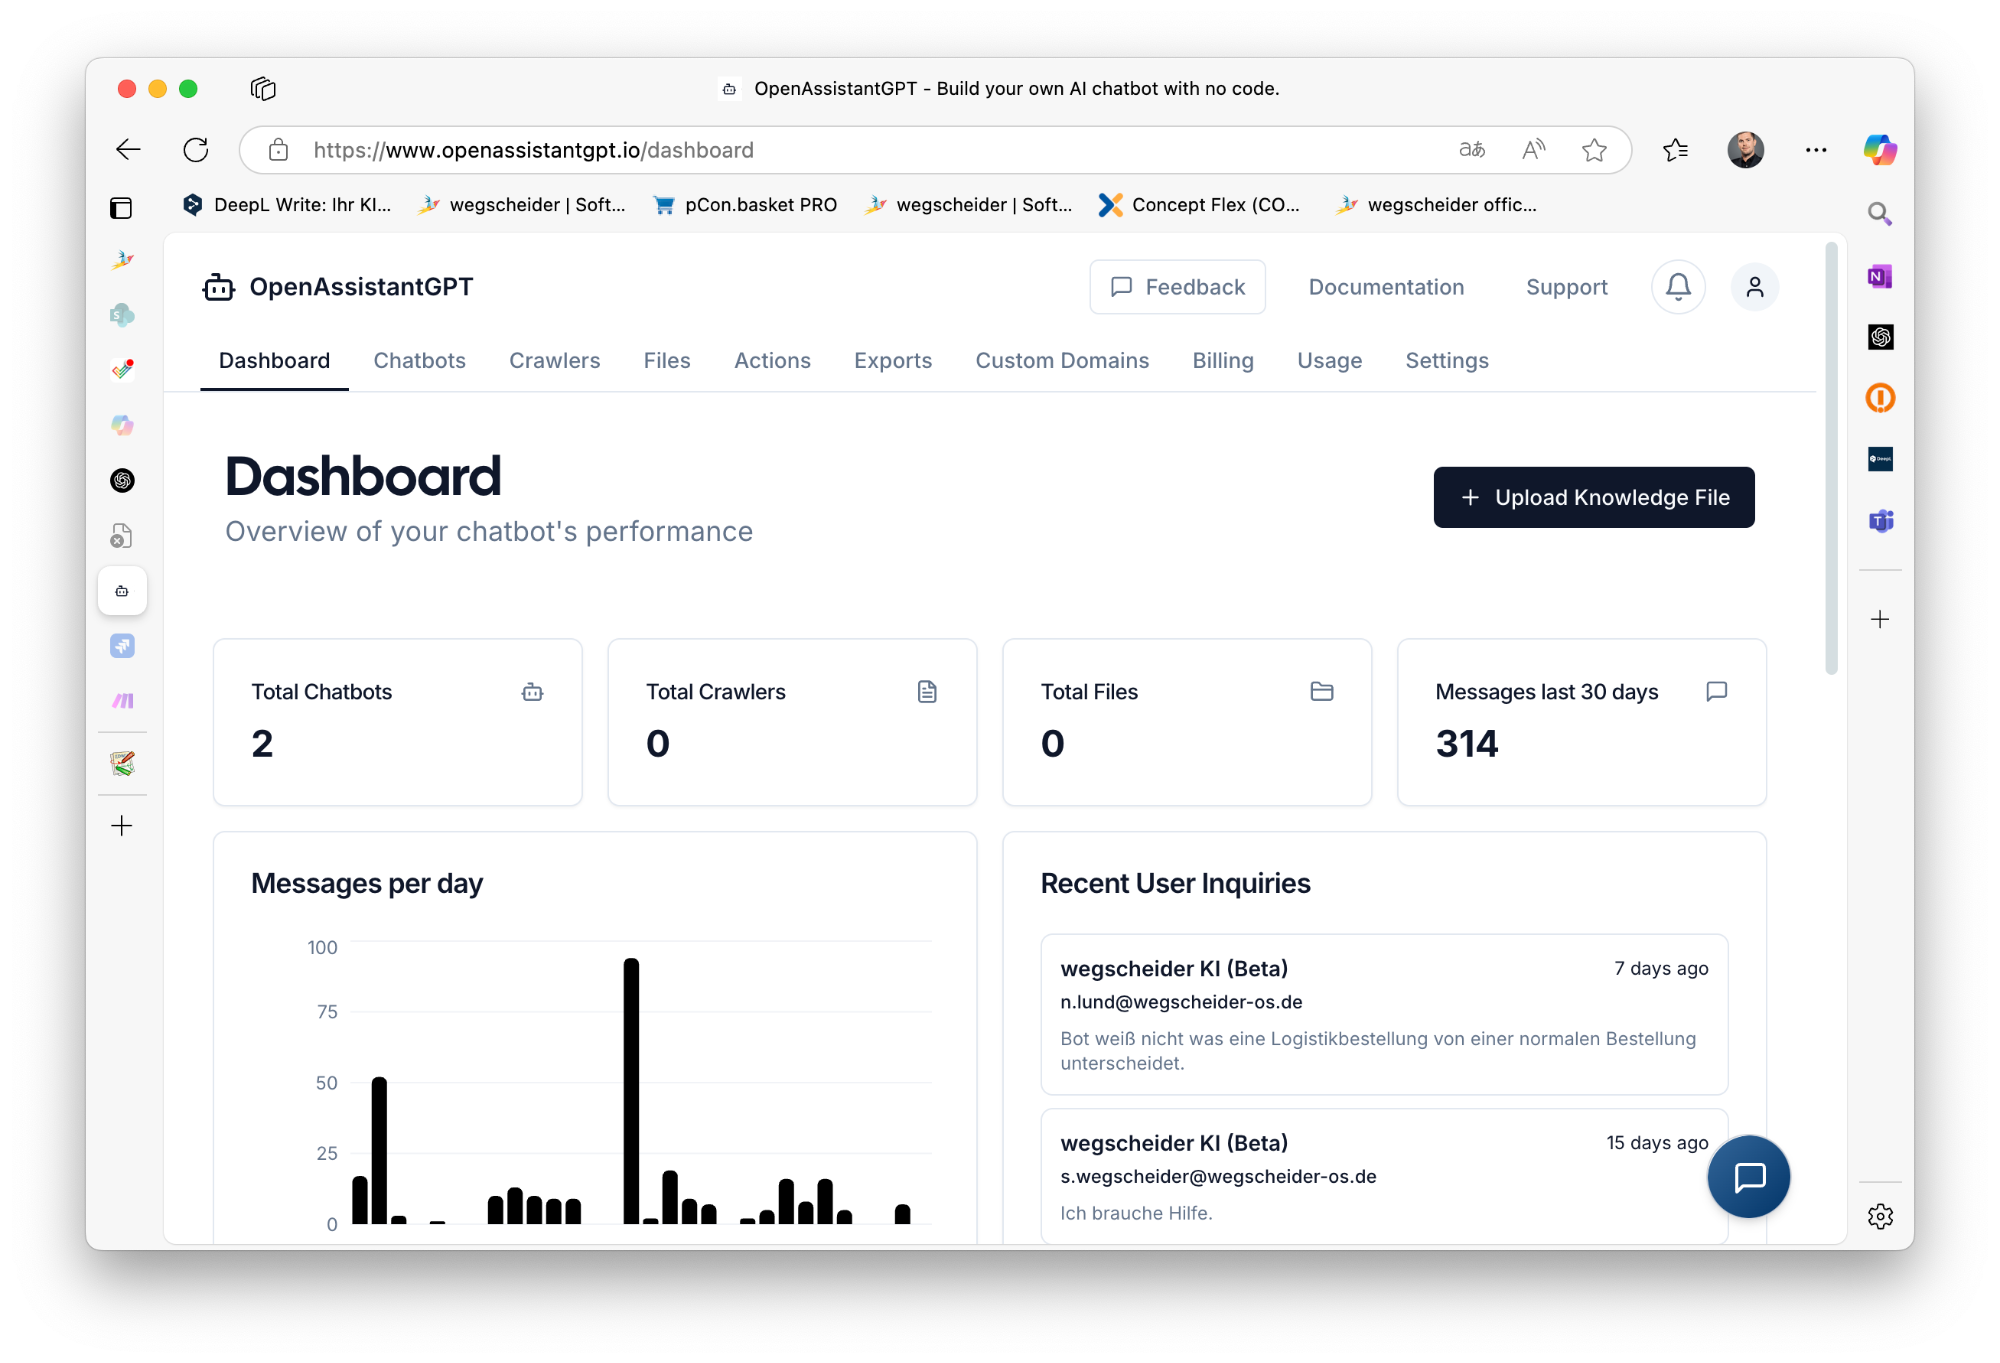Open the Usage tab

tap(1329, 361)
